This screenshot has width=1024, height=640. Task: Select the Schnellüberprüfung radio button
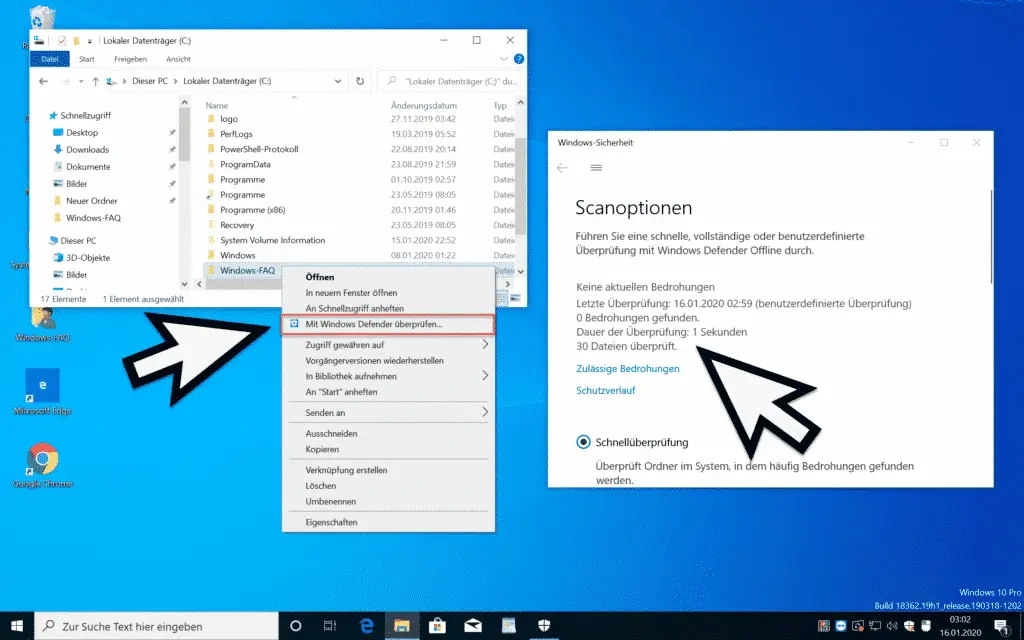pyautogui.click(x=583, y=442)
